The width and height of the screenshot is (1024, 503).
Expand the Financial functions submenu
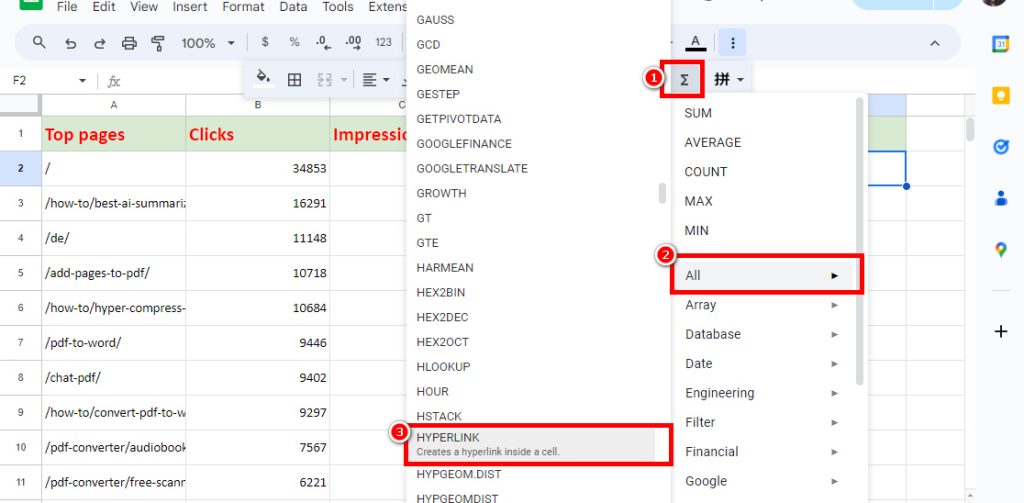tap(763, 452)
